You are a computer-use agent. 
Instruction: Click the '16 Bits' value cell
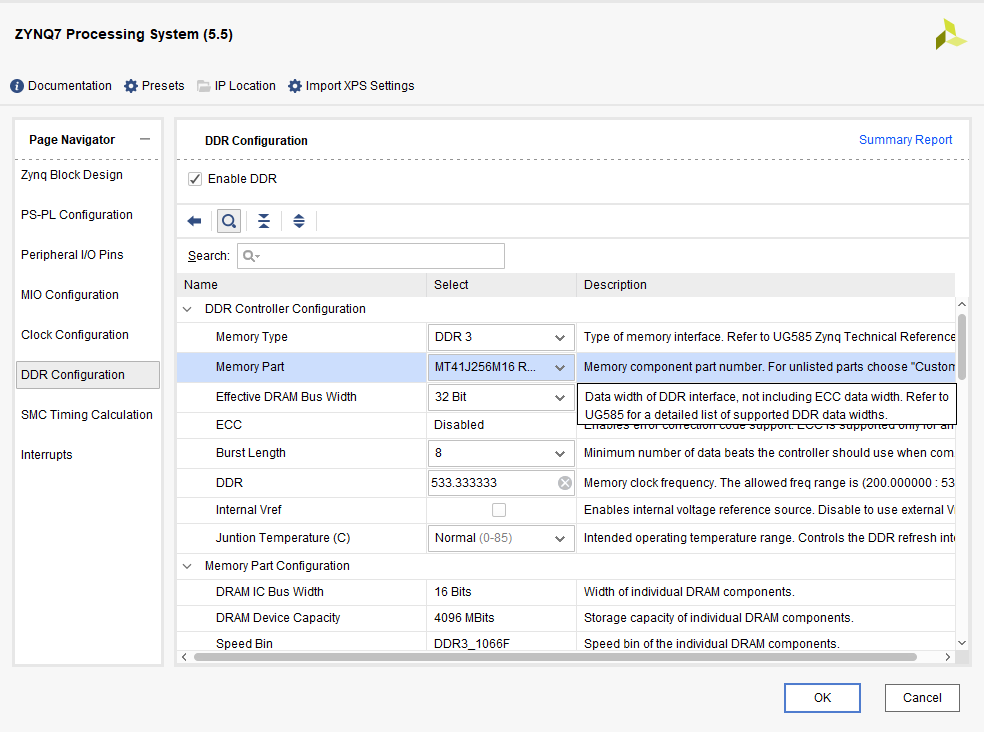tap(452, 592)
